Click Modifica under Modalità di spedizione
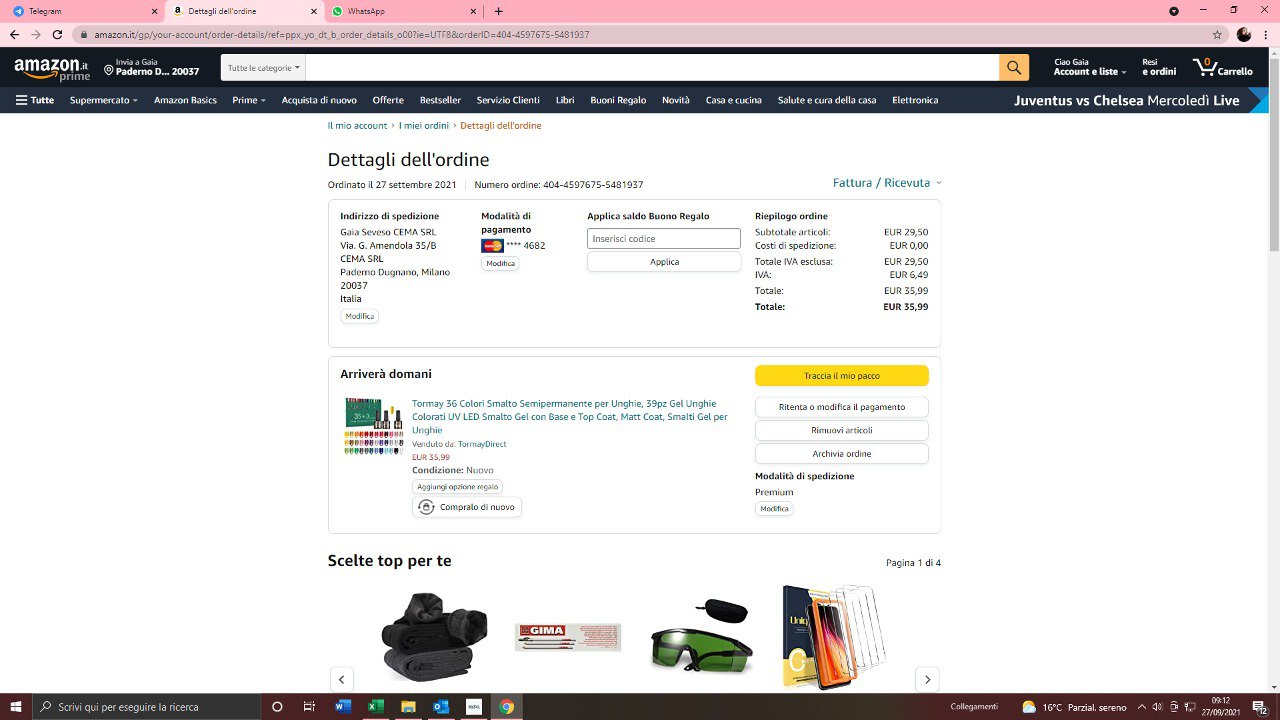Viewport: 1280px width, 720px height. click(x=774, y=509)
